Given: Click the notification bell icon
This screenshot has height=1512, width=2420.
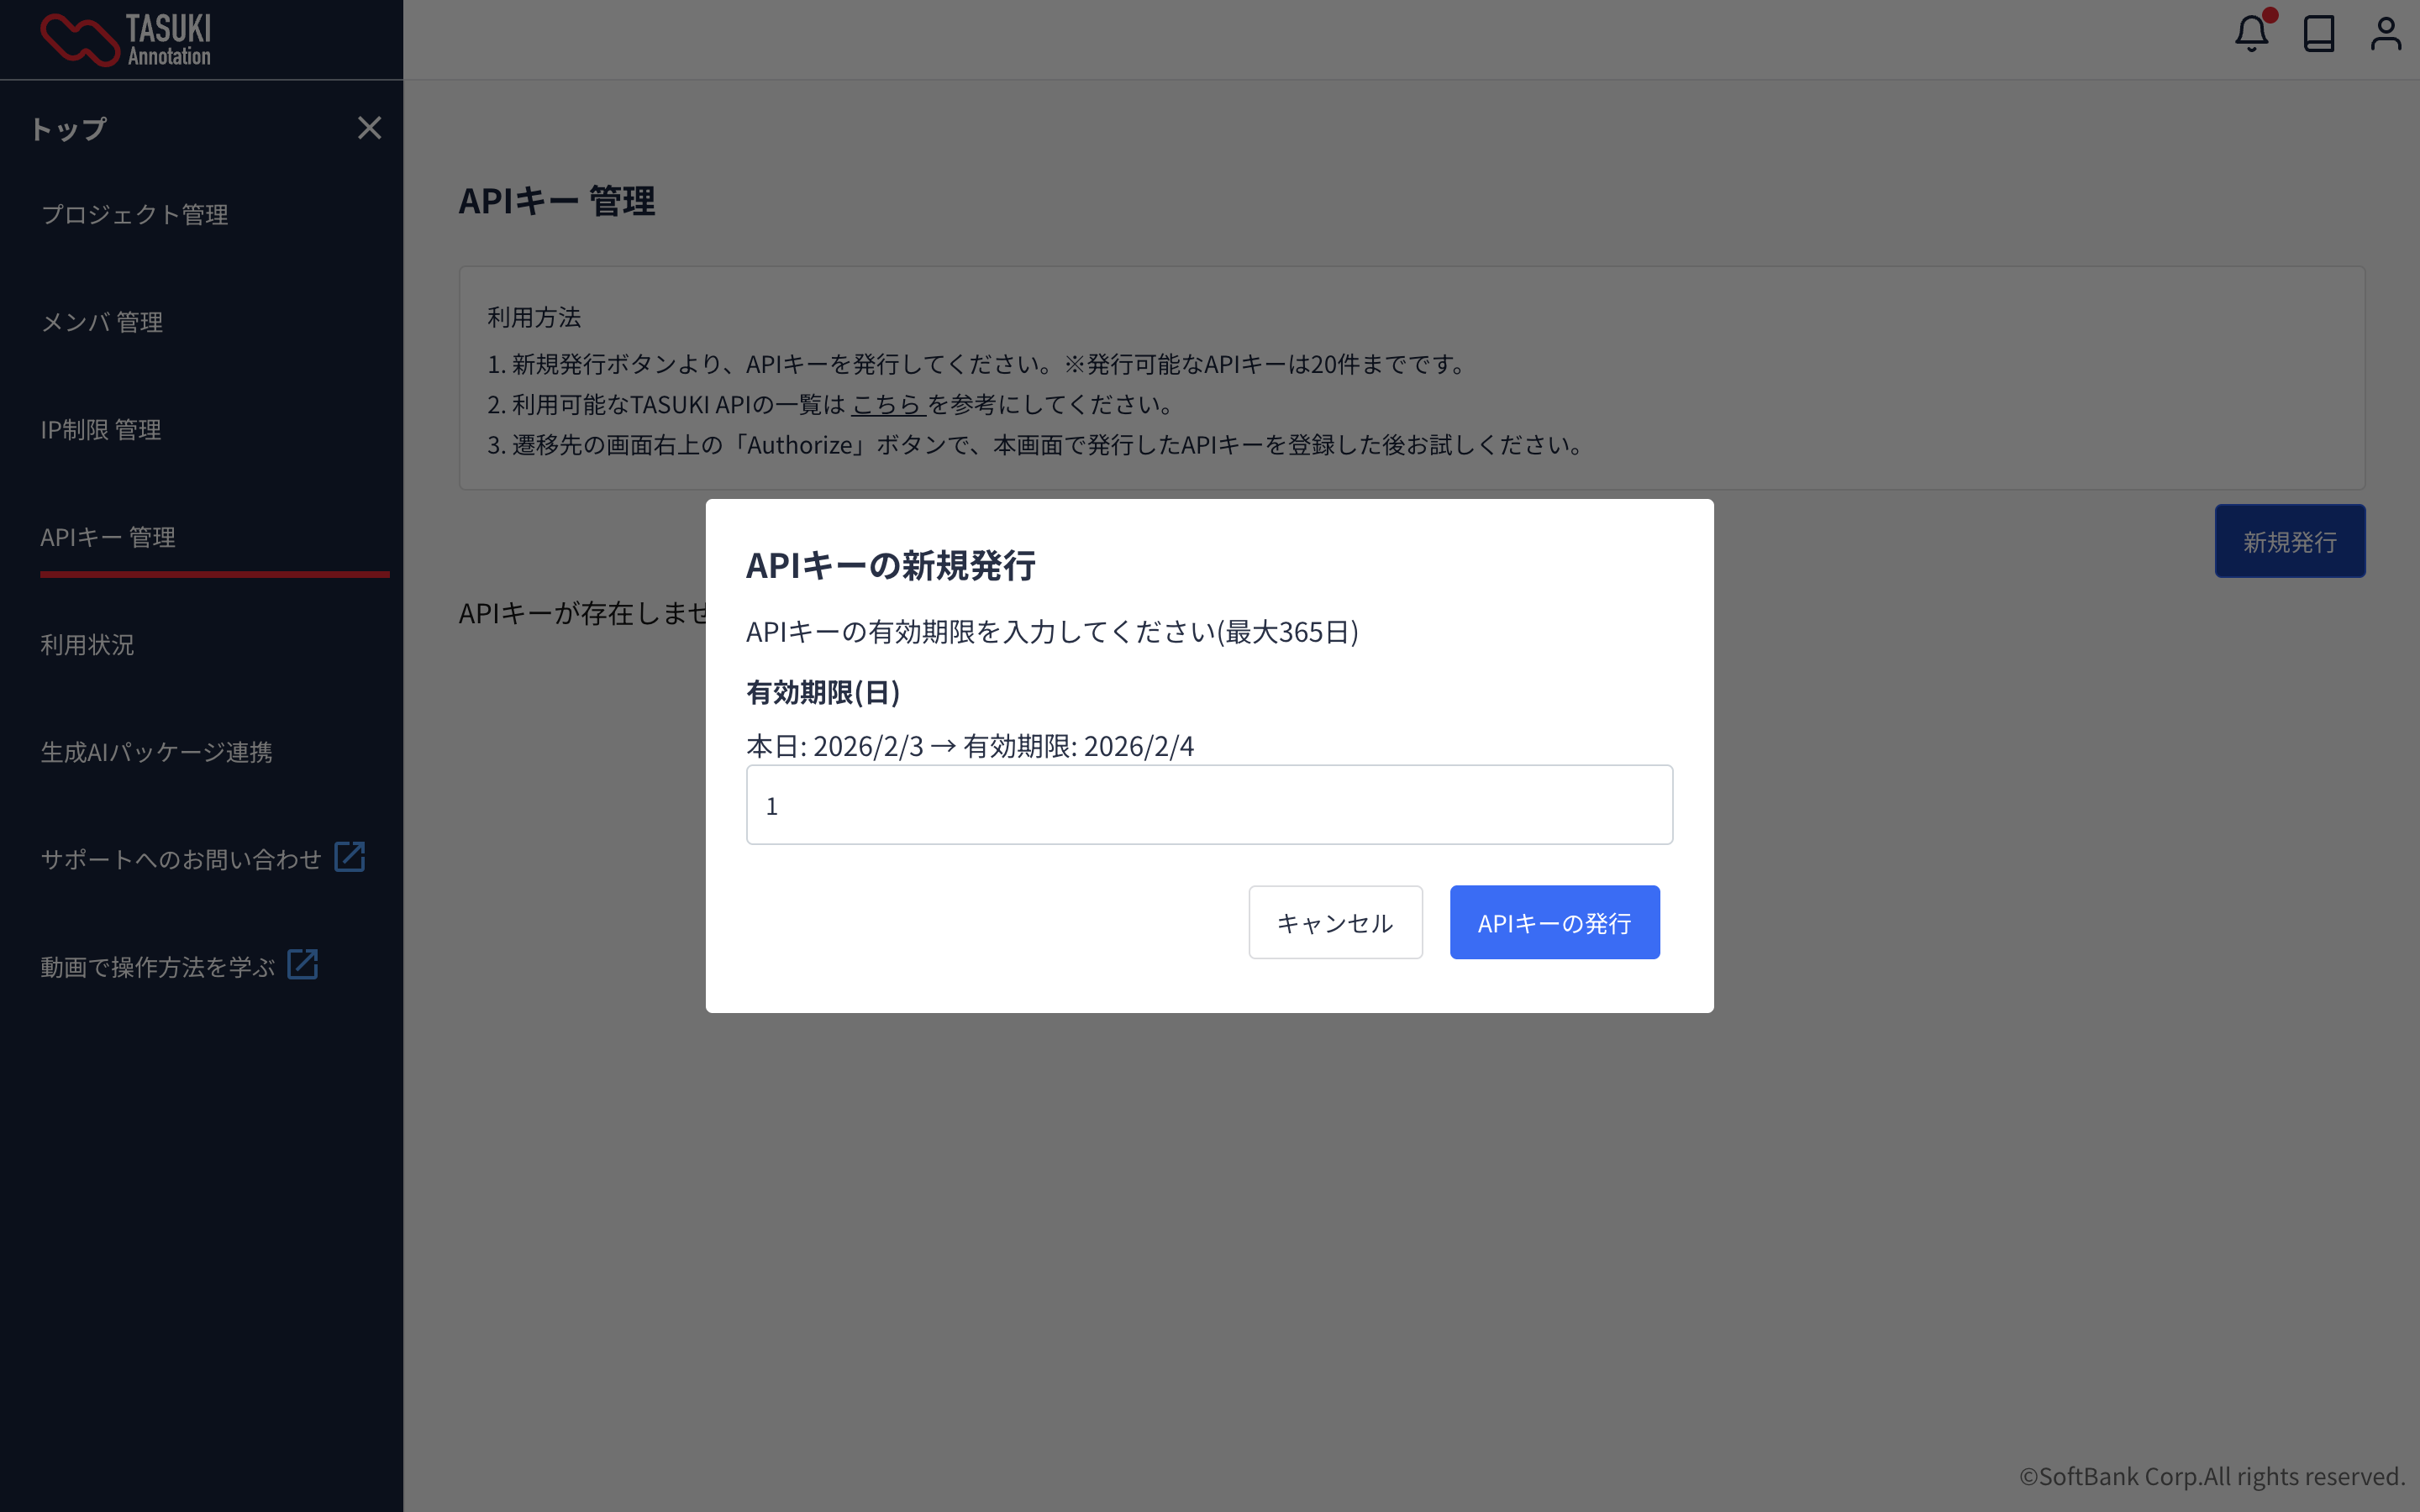Looking at the screenshot, I should coord(2251,34).
